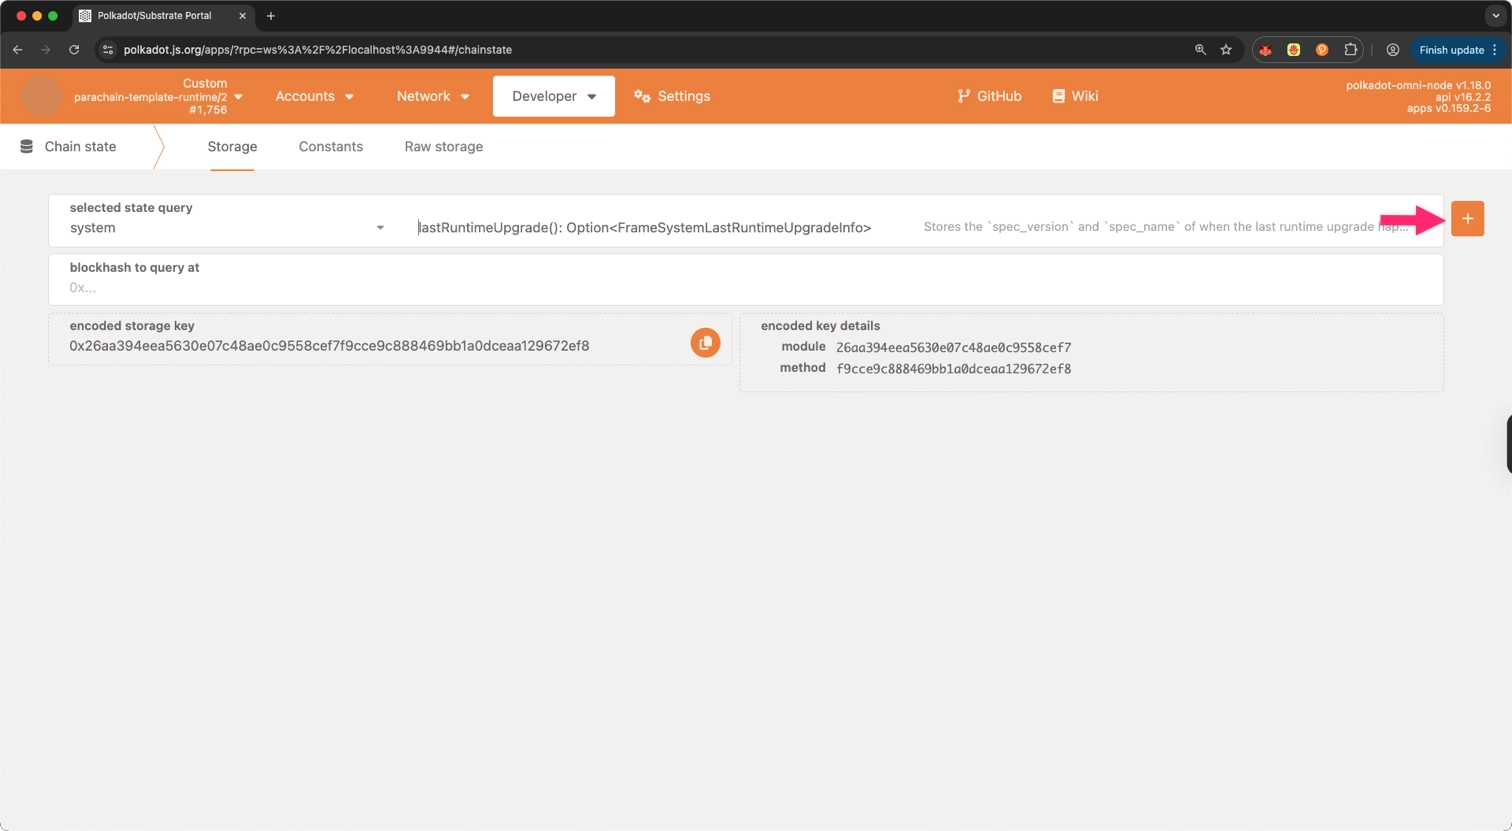
Task: Open the system module dropdown
Action: pyautogui.click(x=228, y=228)
